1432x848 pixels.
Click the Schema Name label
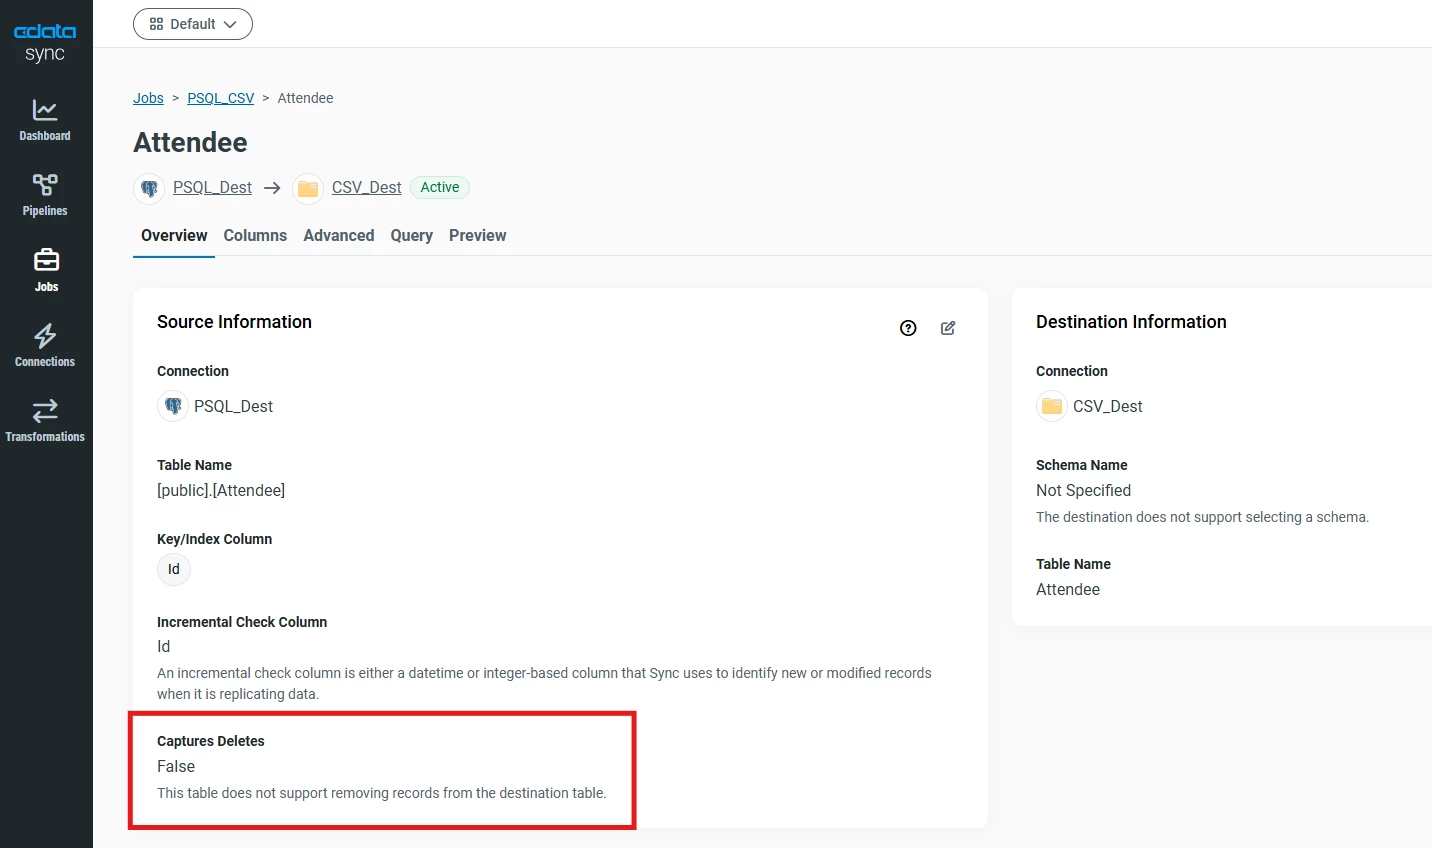1082,465
